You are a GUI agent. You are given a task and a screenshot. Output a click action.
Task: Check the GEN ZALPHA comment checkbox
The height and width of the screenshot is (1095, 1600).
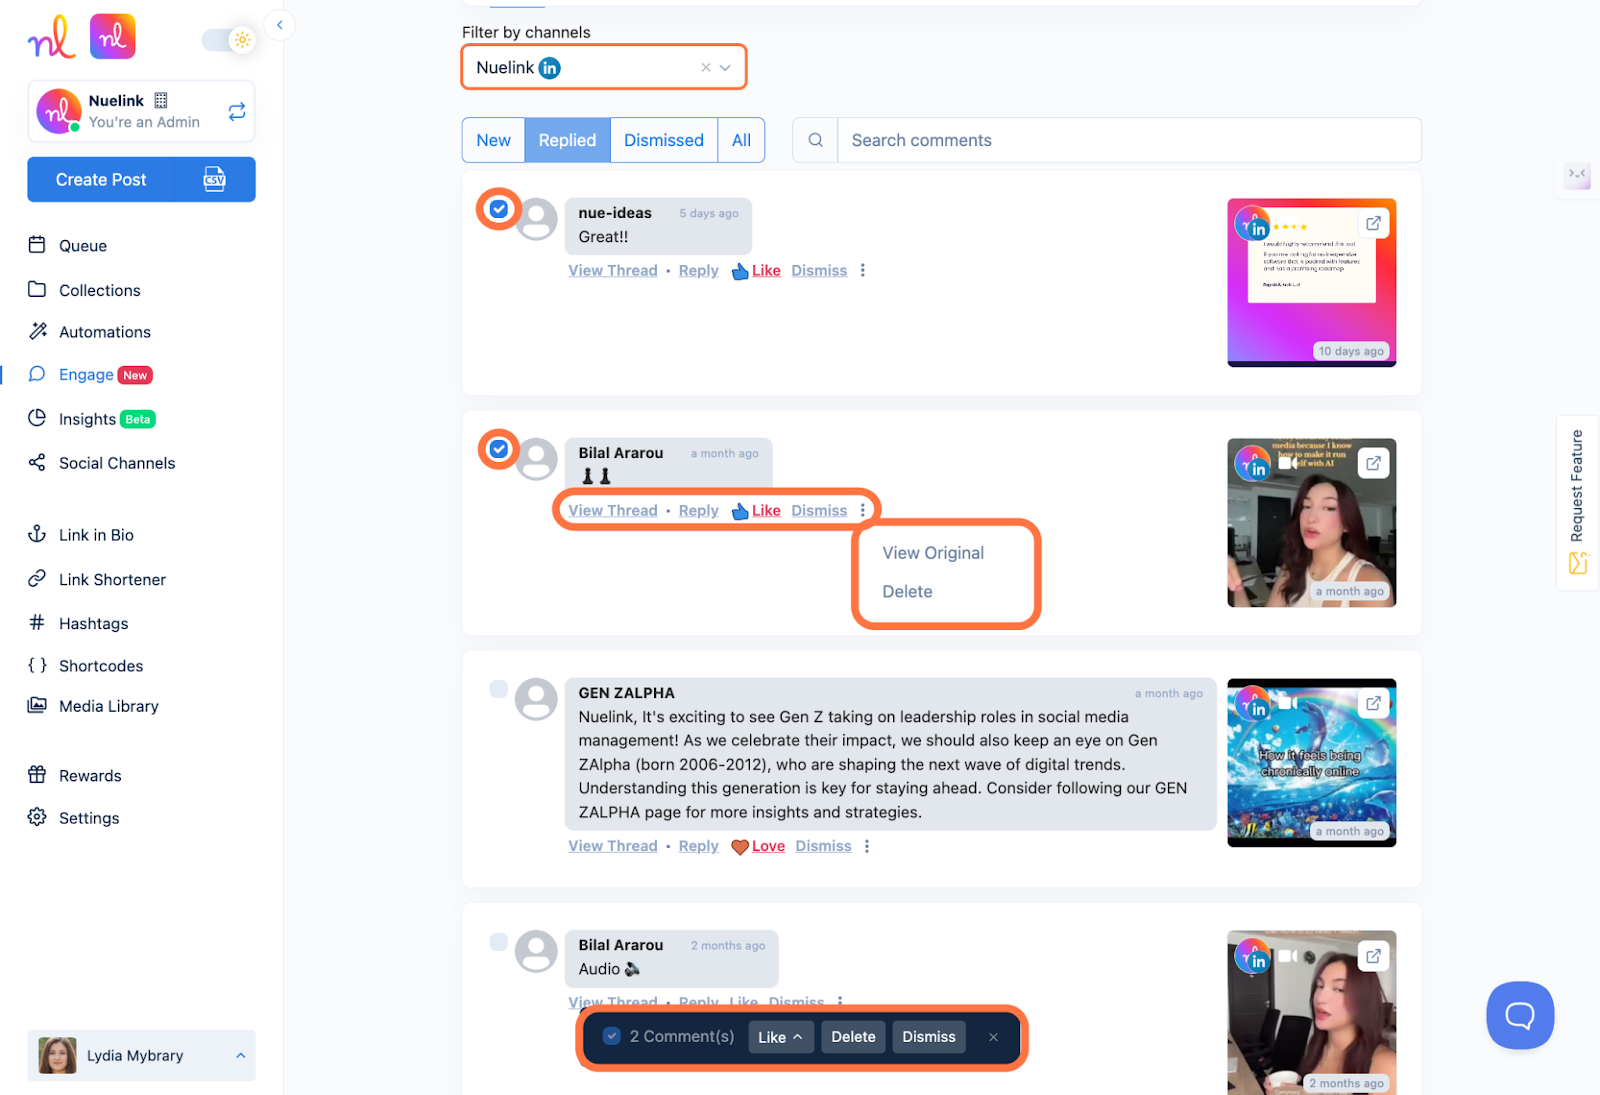click(x=498, y=688)
